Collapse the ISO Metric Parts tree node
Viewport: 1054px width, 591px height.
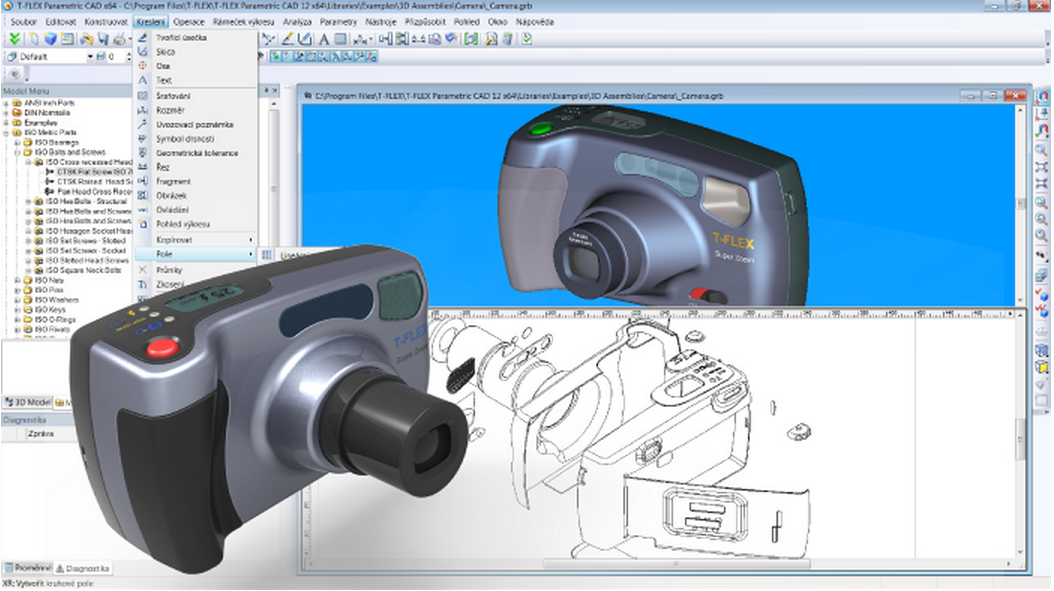(x=6, y=132)
